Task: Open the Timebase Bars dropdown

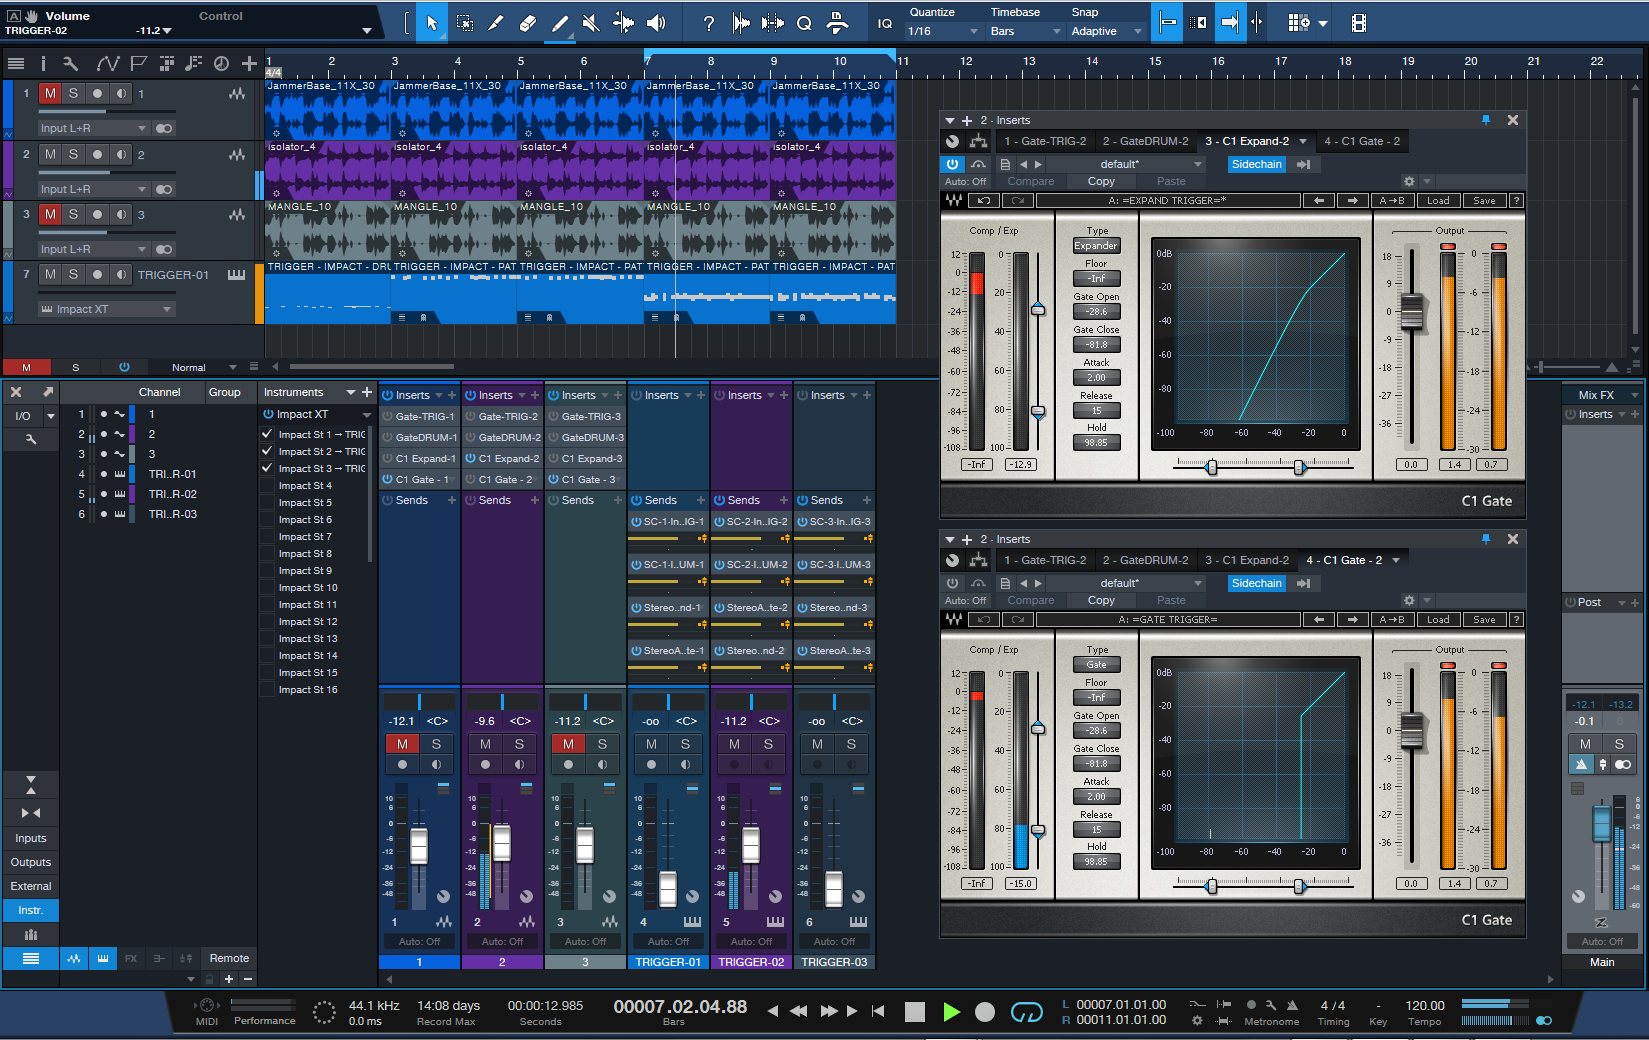Action: click(1025, 31)
